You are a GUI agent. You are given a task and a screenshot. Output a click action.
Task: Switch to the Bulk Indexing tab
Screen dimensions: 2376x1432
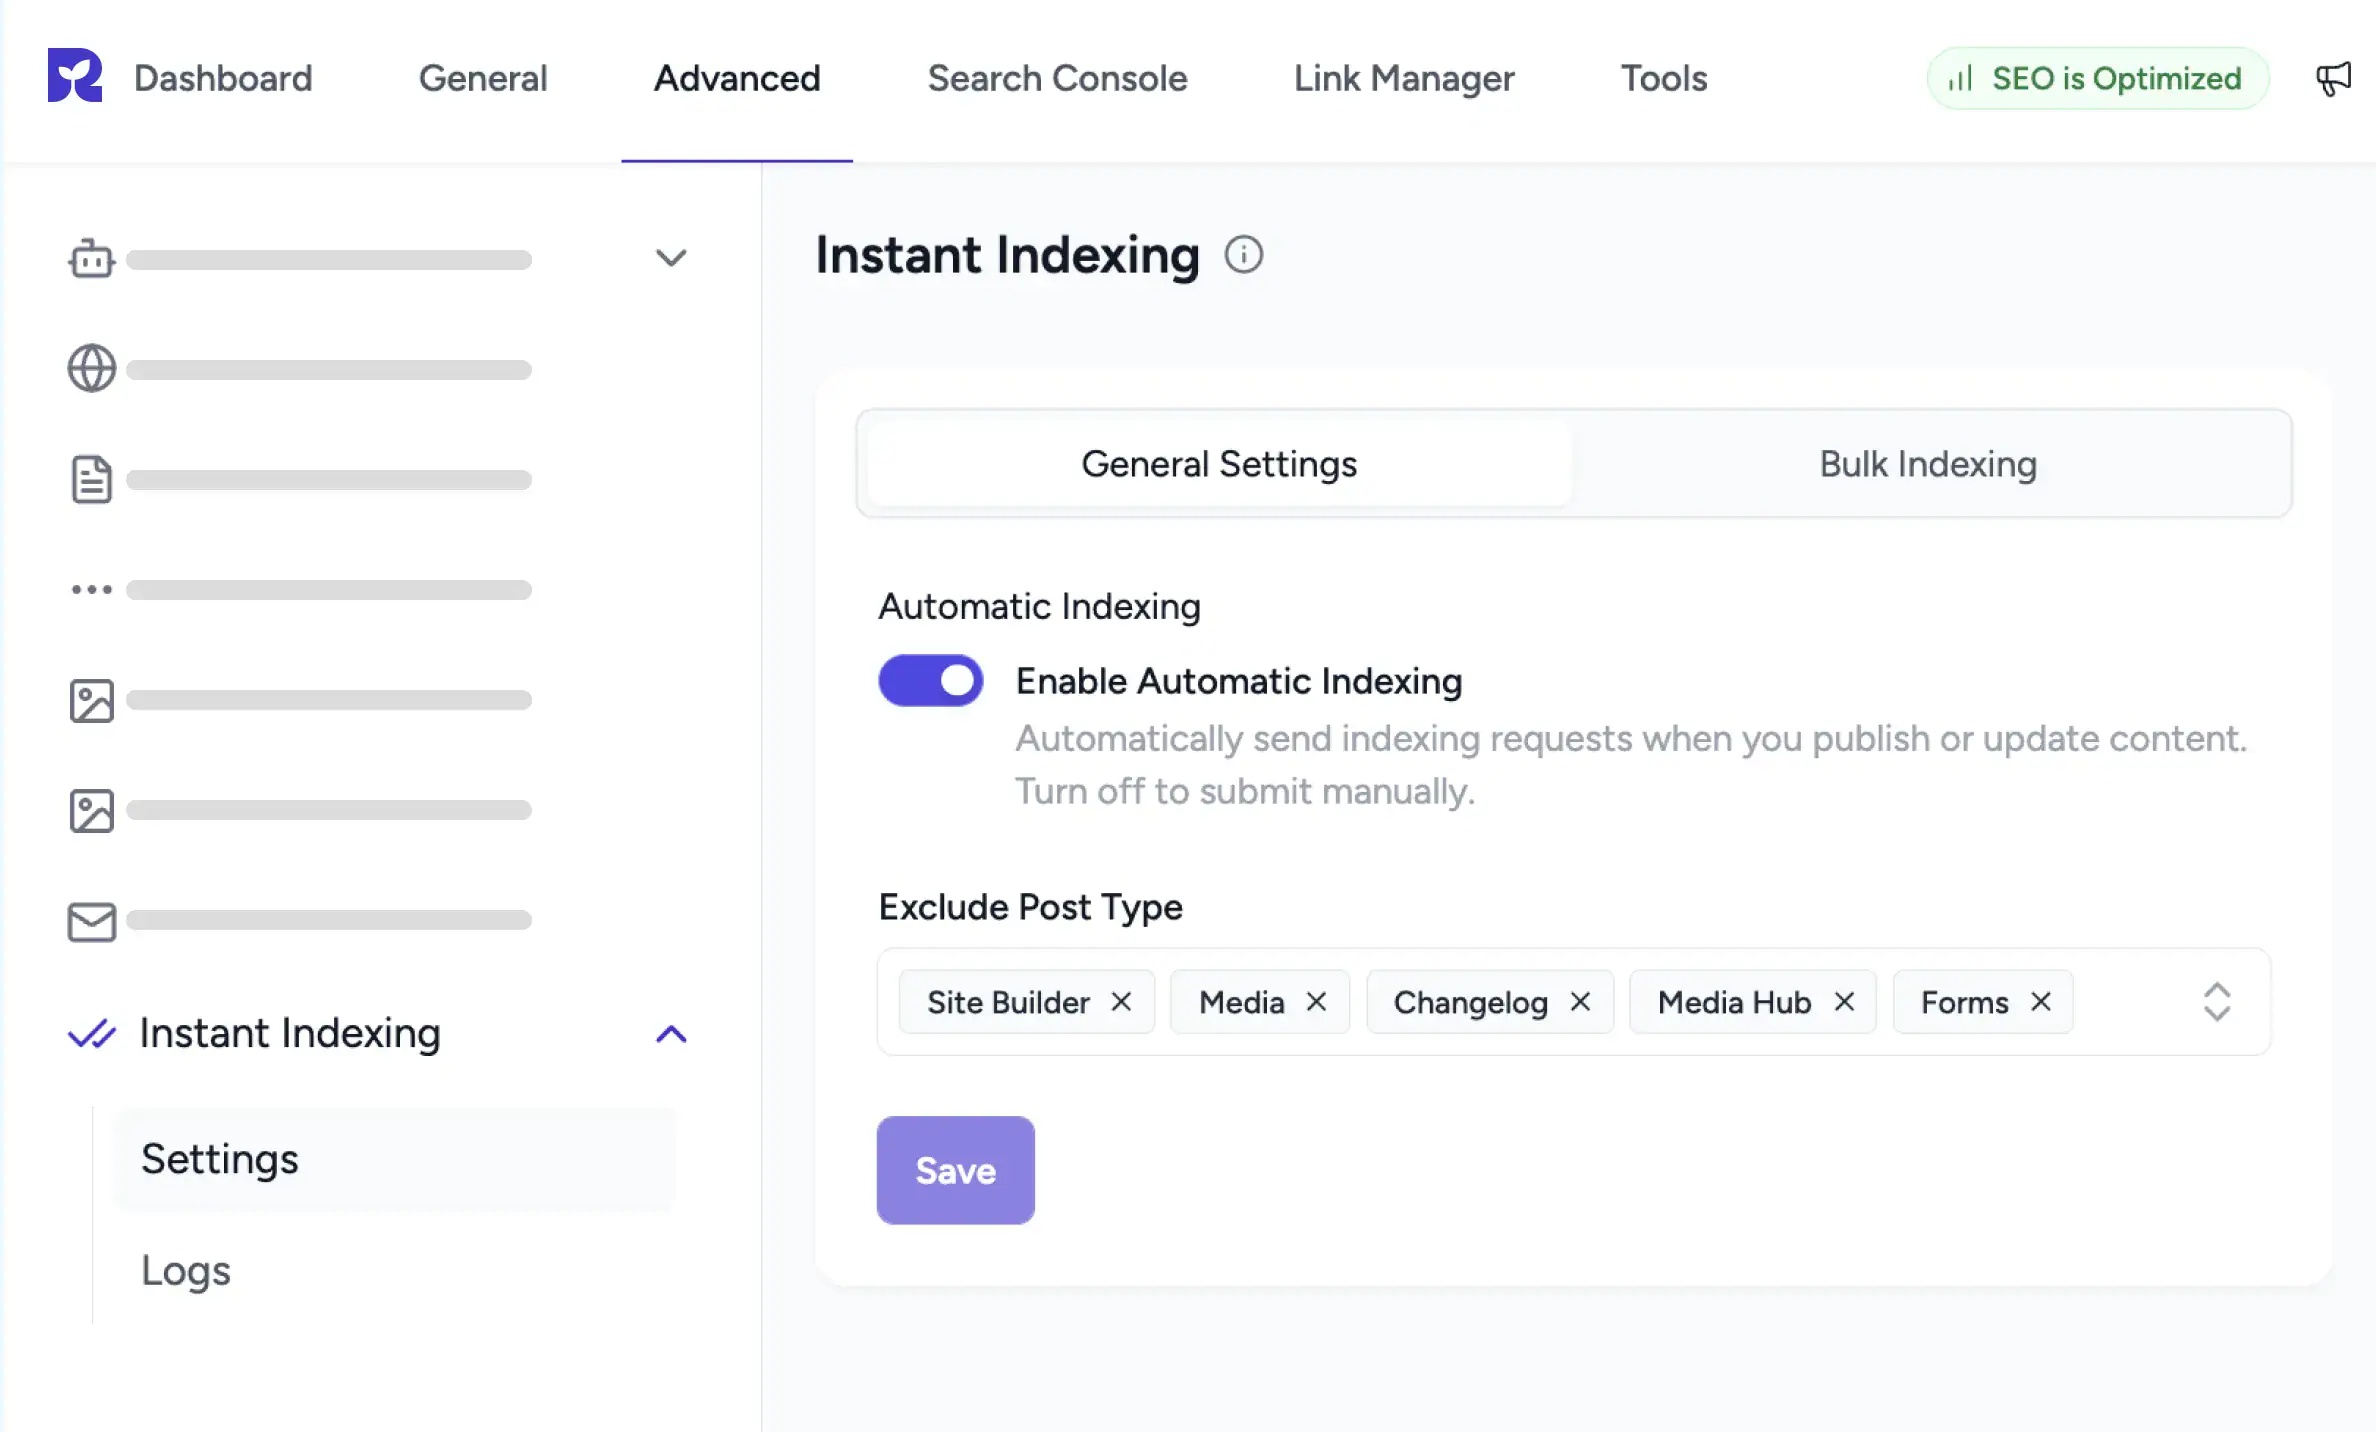(x=1928, y=463)
